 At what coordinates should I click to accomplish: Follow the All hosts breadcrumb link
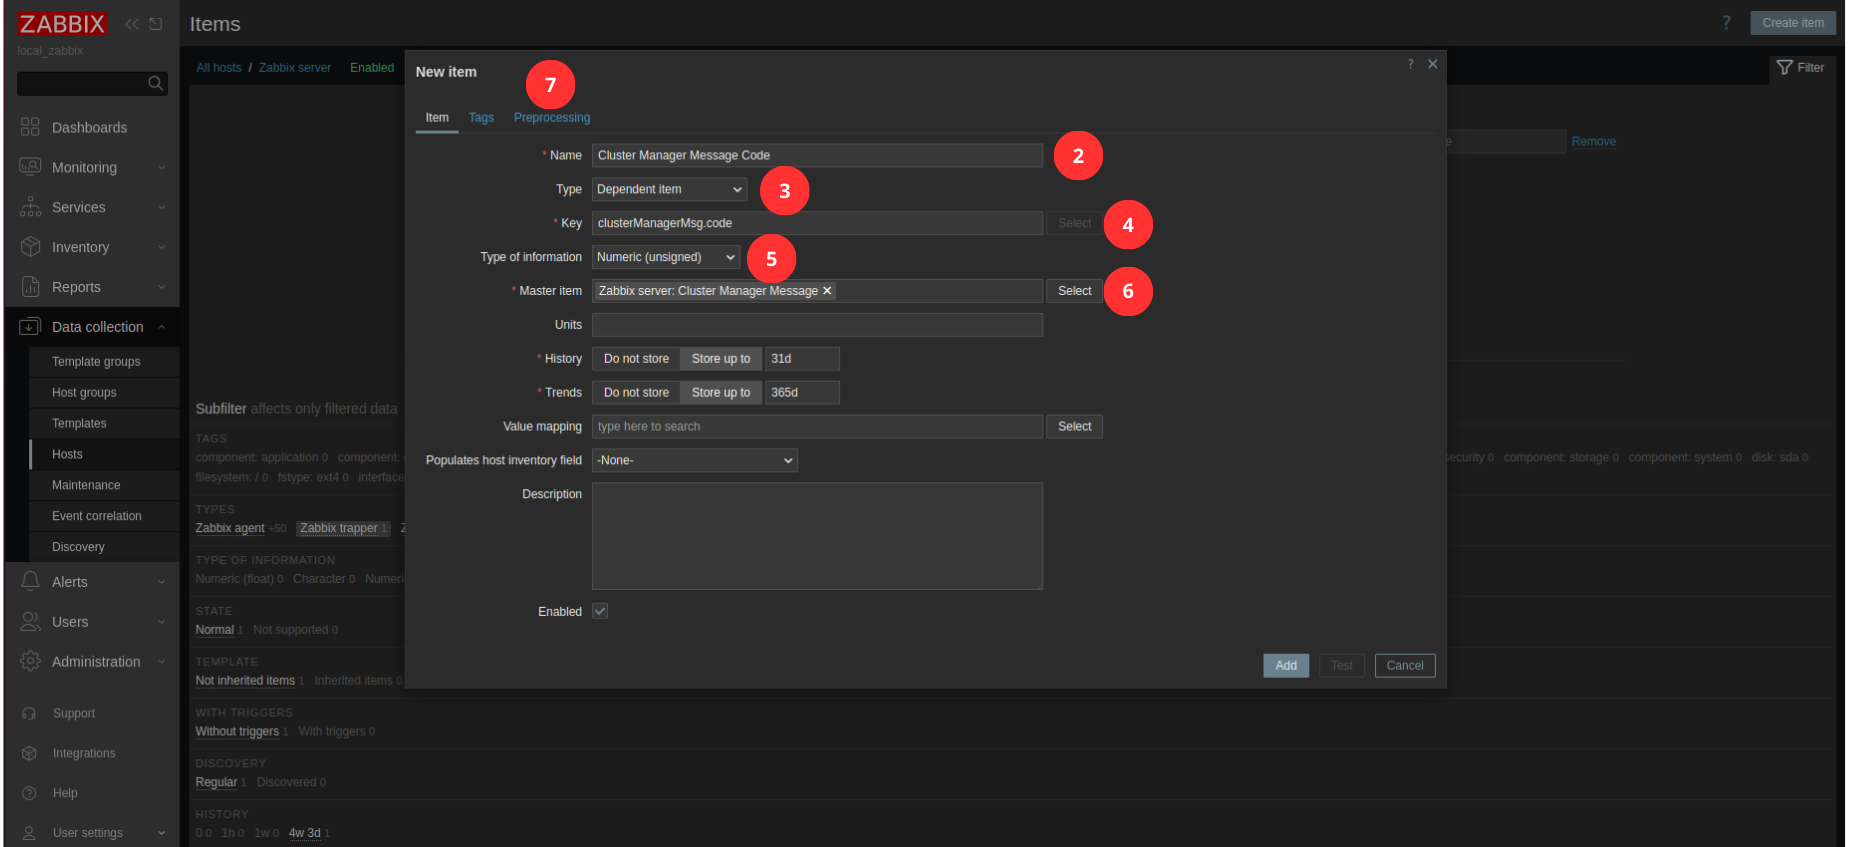pyautogui.click(x=219, y=68)
